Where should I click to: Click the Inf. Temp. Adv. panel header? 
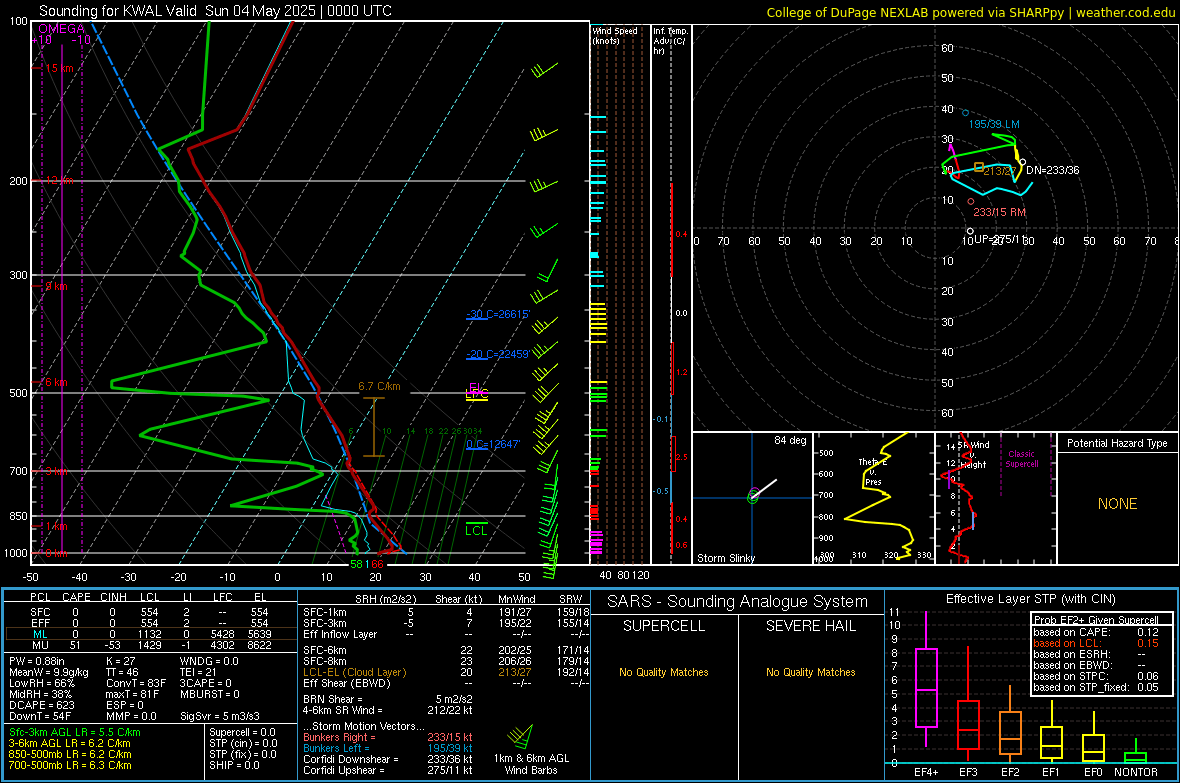[x=669, y=41]
